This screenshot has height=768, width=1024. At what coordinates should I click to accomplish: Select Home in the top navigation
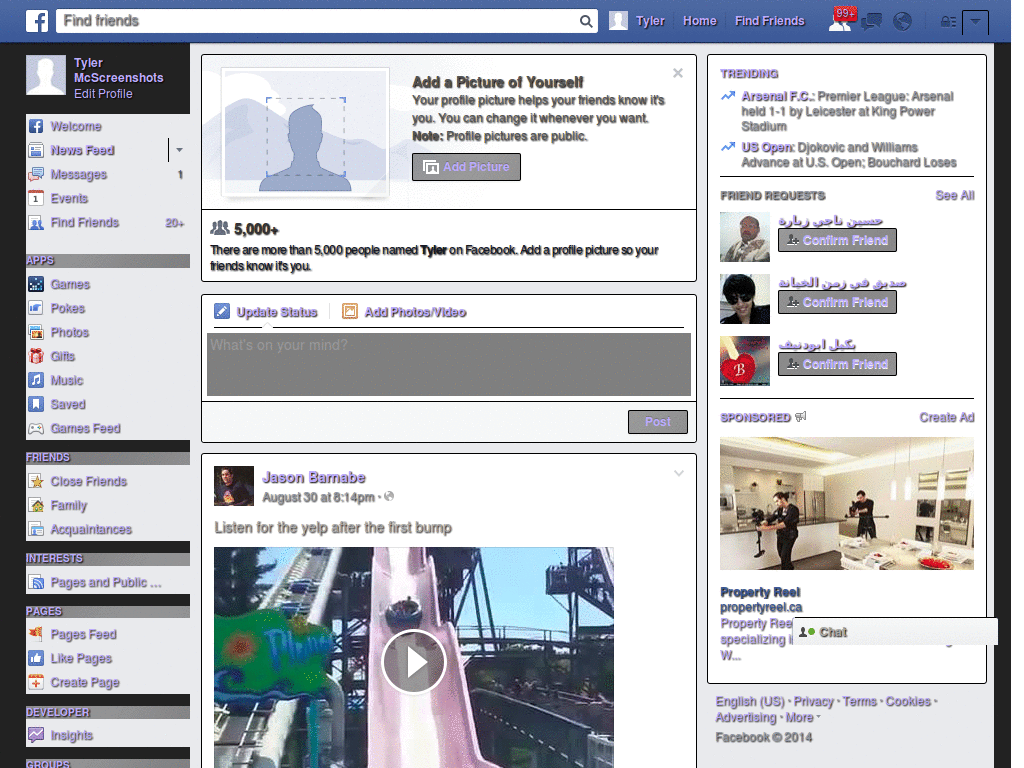coord(699,20)
